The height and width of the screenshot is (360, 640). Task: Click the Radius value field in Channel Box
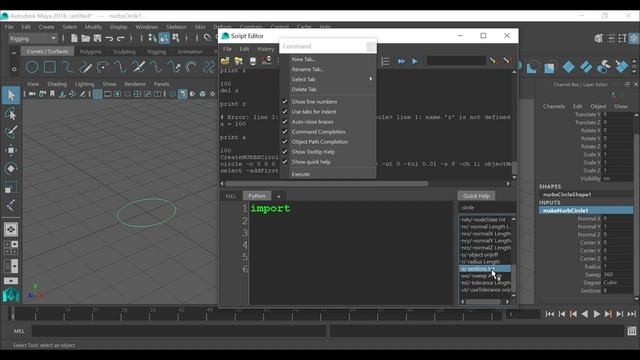tap(618, 267)
